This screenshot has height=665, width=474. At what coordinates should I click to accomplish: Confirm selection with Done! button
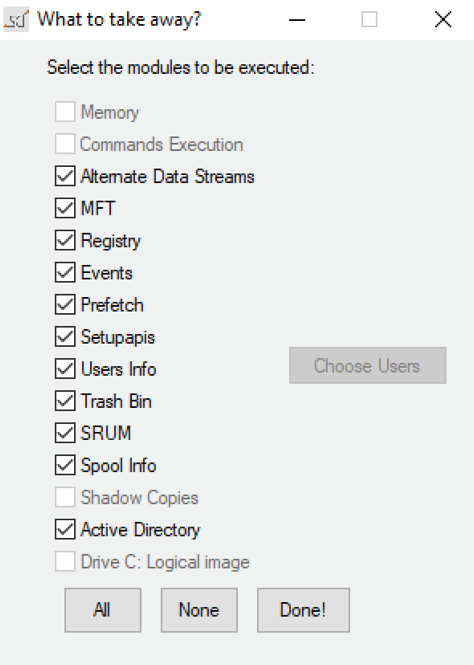[303, 610]
